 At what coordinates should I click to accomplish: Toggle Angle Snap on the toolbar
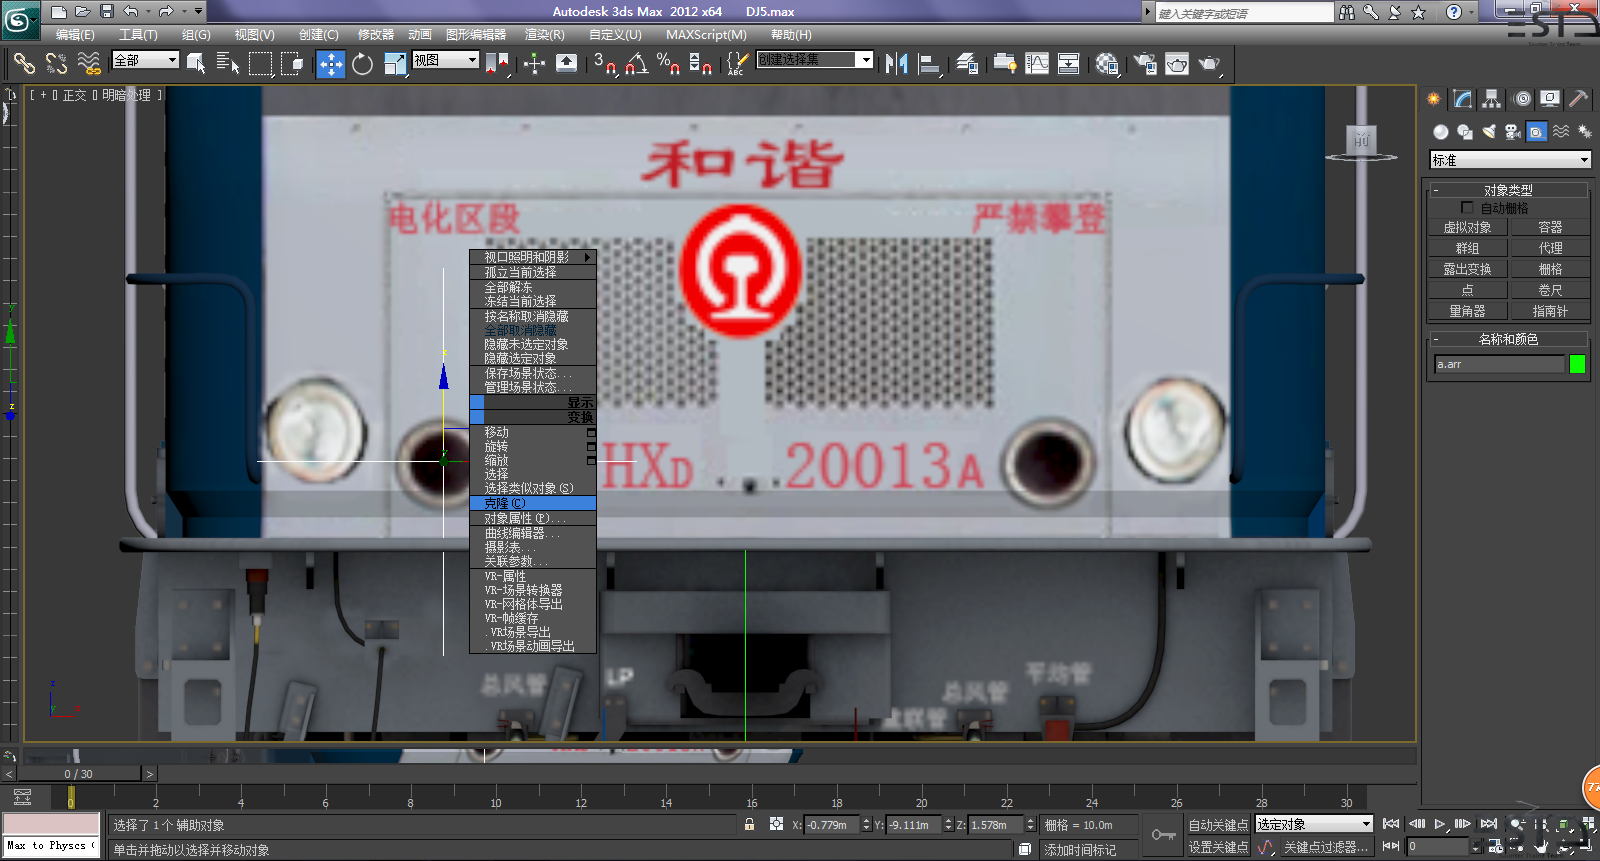(x=636, y=64)
